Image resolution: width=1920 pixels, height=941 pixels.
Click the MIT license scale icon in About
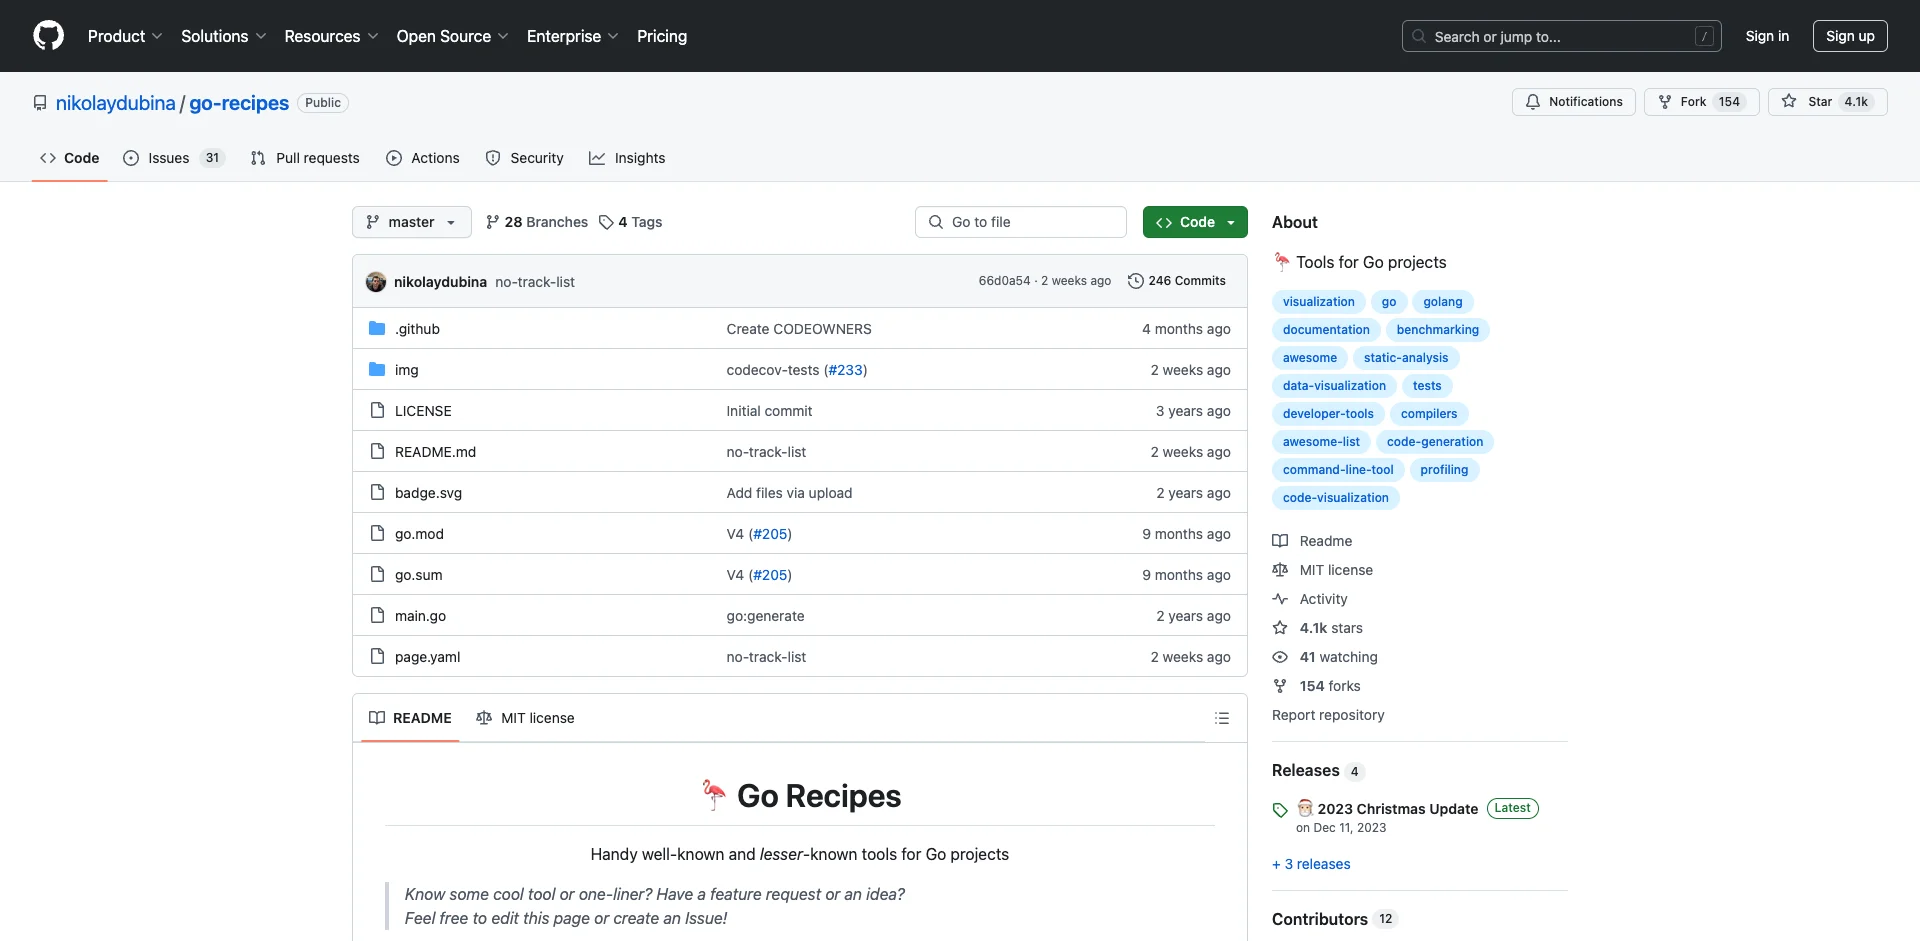[x=1280, y=570]
